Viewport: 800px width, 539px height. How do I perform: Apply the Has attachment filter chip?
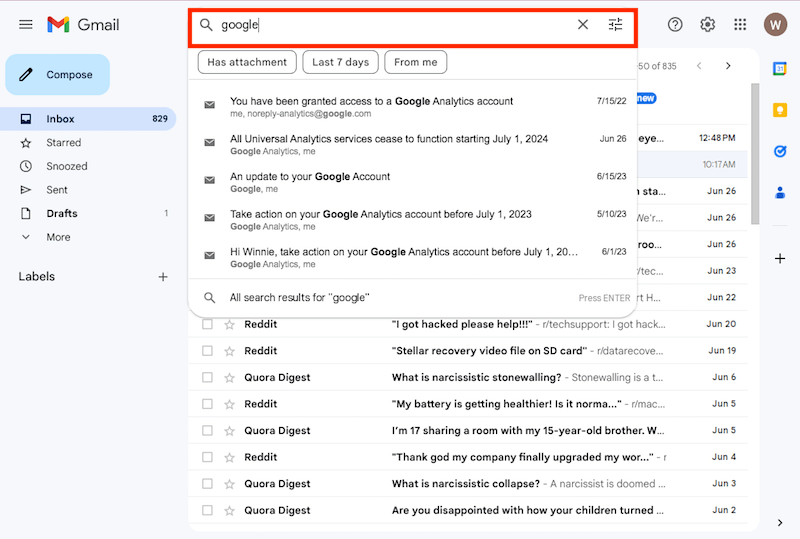247,62
